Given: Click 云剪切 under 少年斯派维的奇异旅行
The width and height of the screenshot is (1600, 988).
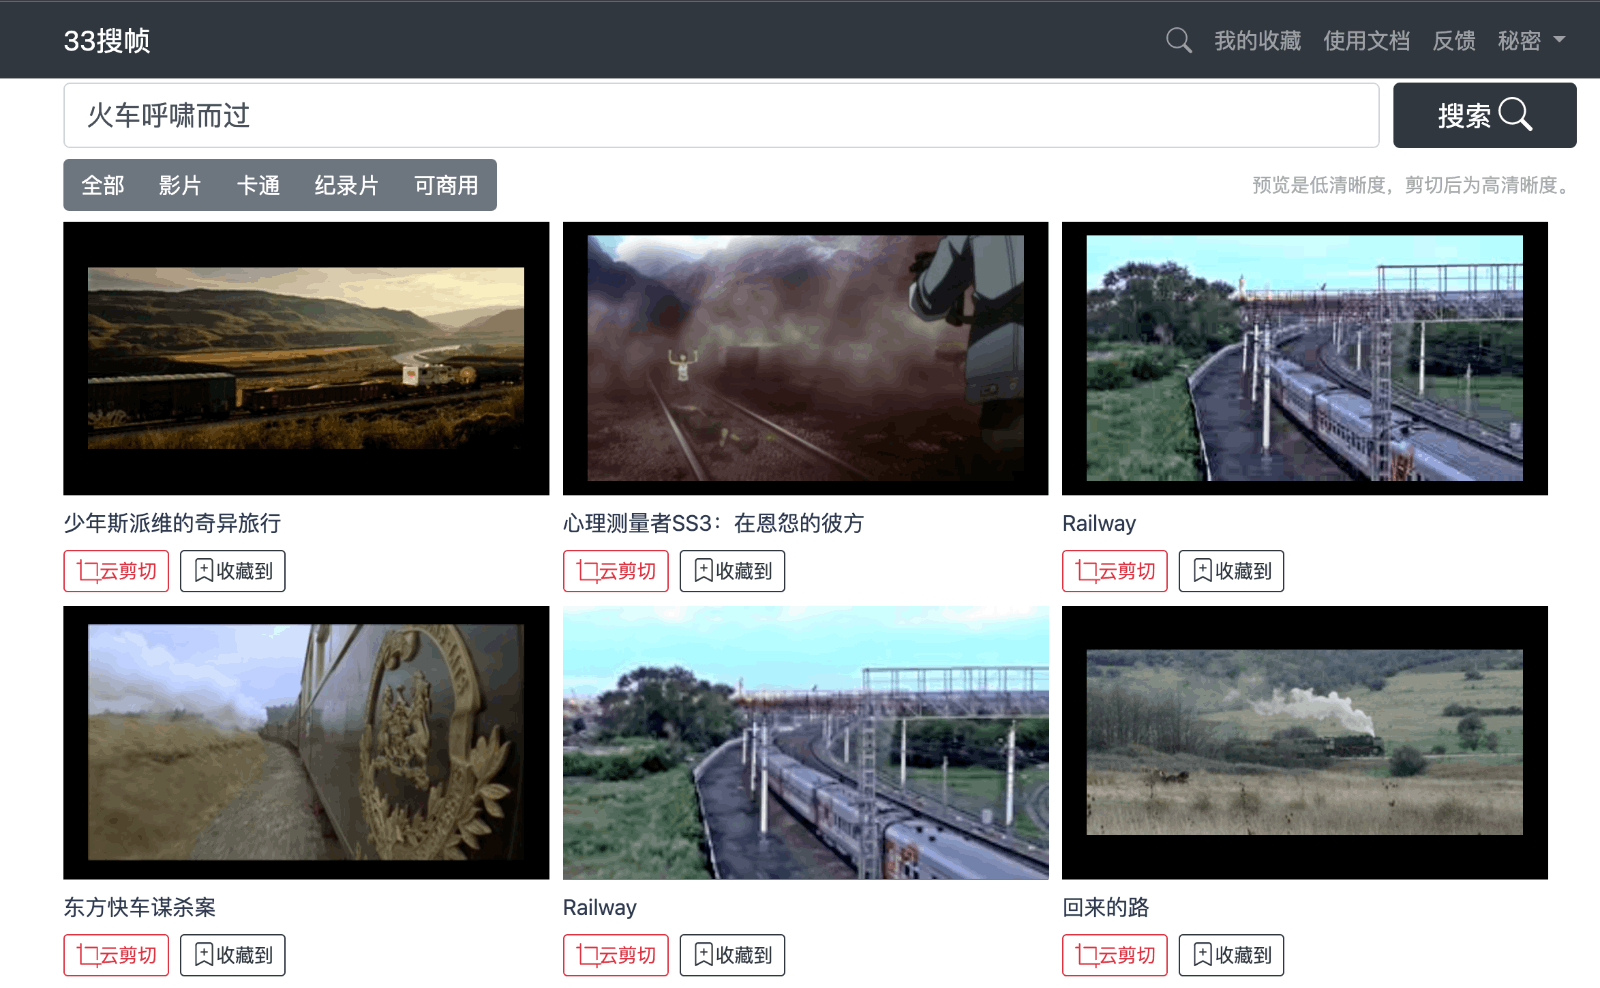Looking at the screenshot, I should click(116, 571).
